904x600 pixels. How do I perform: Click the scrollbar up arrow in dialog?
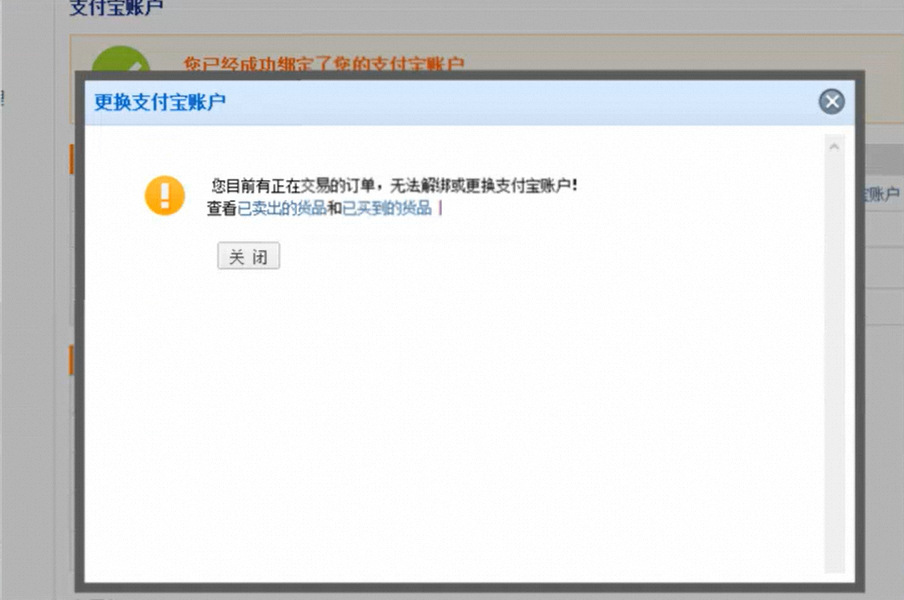(x=834, y=147)
